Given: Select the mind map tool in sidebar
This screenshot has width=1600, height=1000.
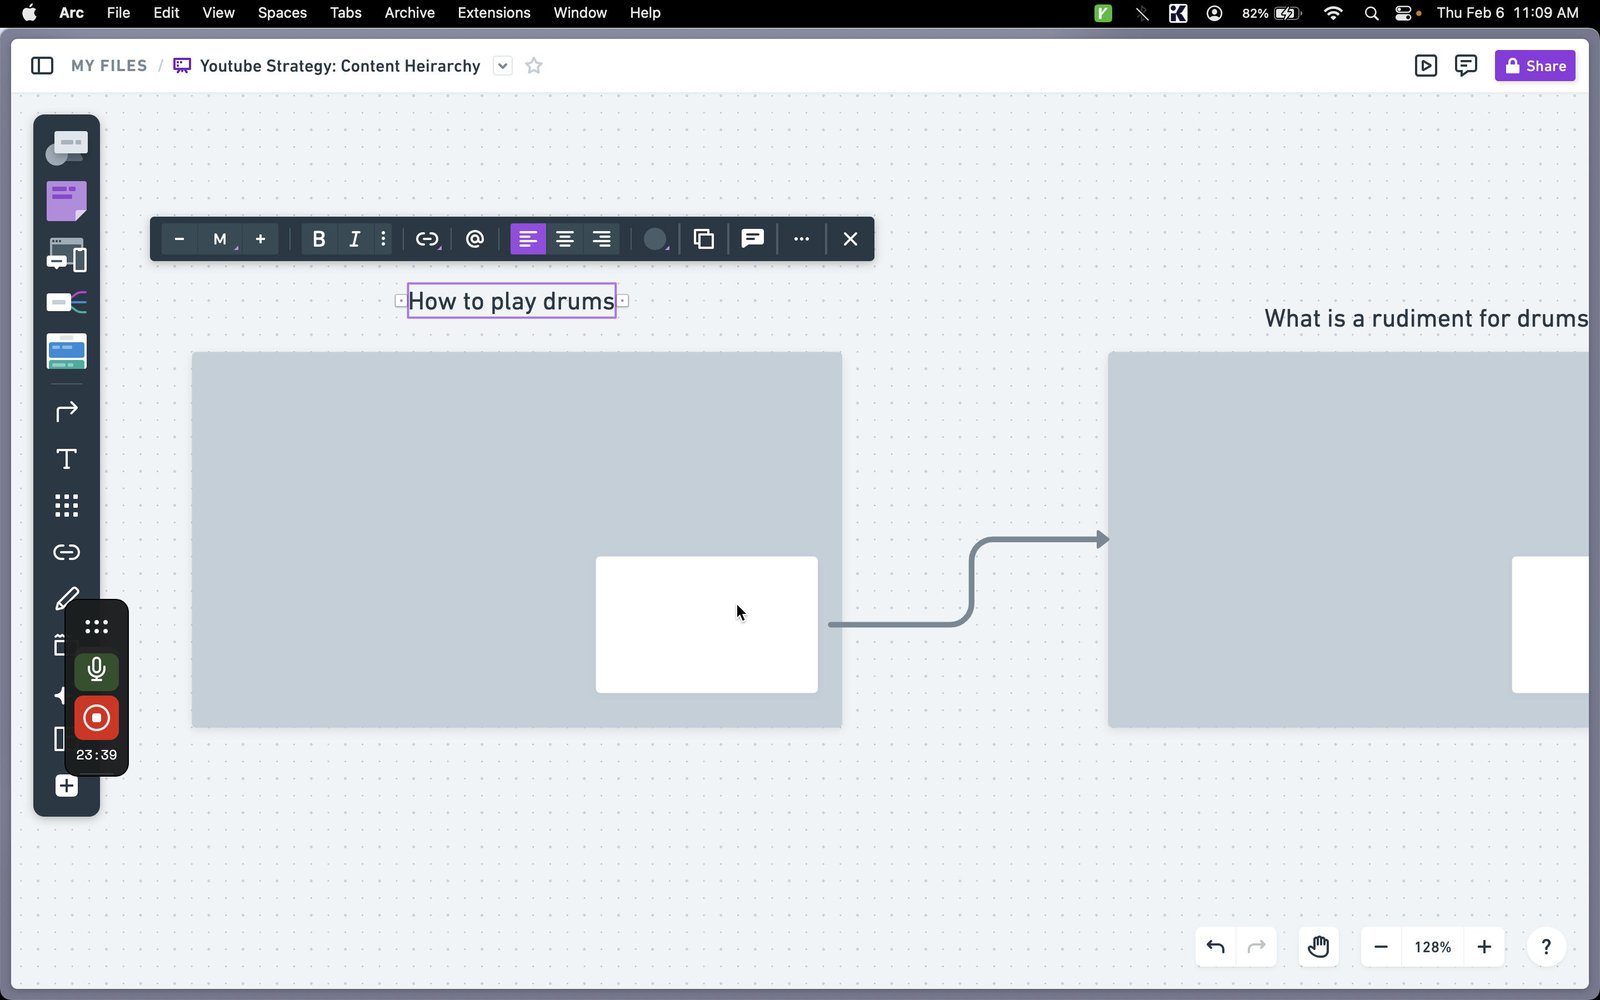Looking at the screenshot, I should (66, 302).
